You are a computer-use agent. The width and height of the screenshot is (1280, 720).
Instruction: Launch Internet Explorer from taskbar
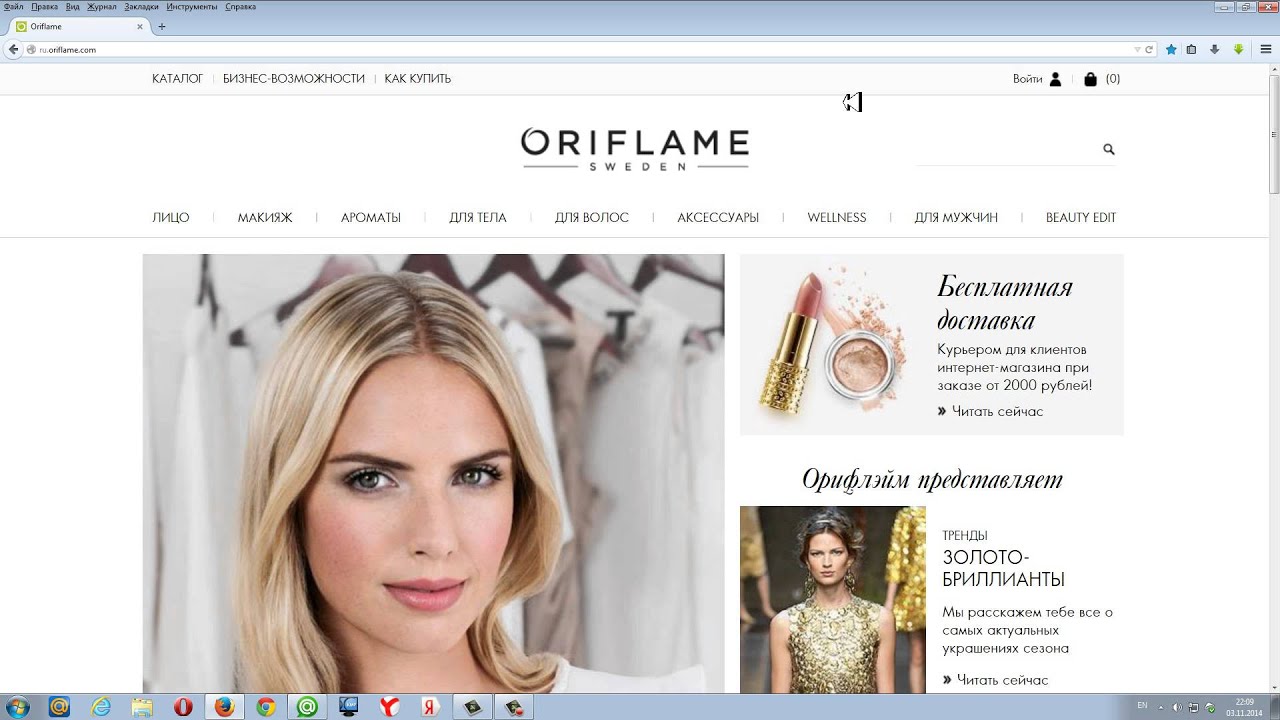101,707
